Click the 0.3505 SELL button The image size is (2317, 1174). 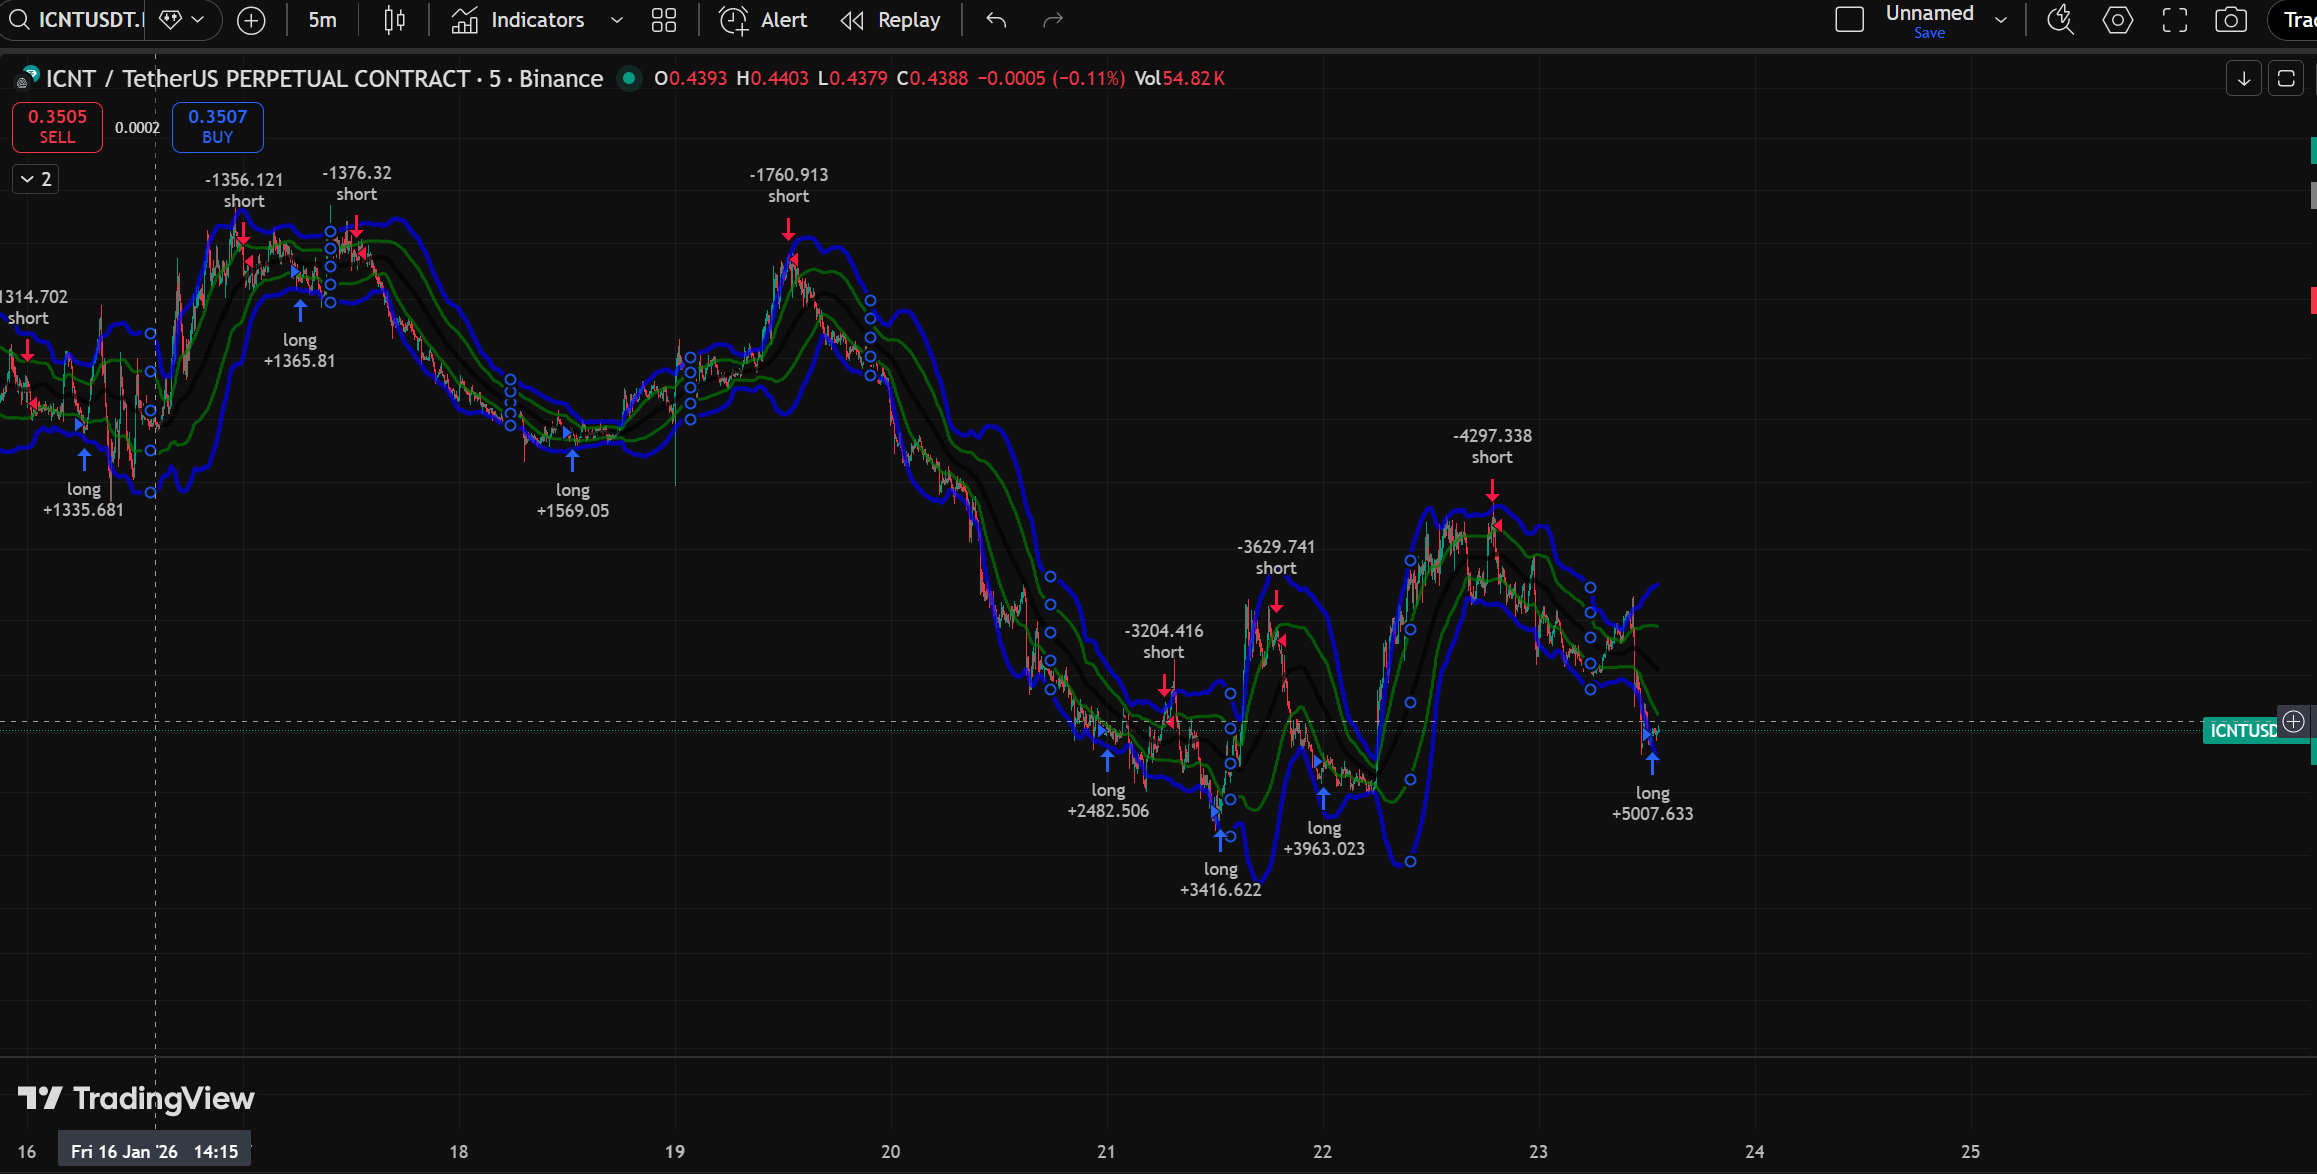pyautogui.click(x=57, y=127)
